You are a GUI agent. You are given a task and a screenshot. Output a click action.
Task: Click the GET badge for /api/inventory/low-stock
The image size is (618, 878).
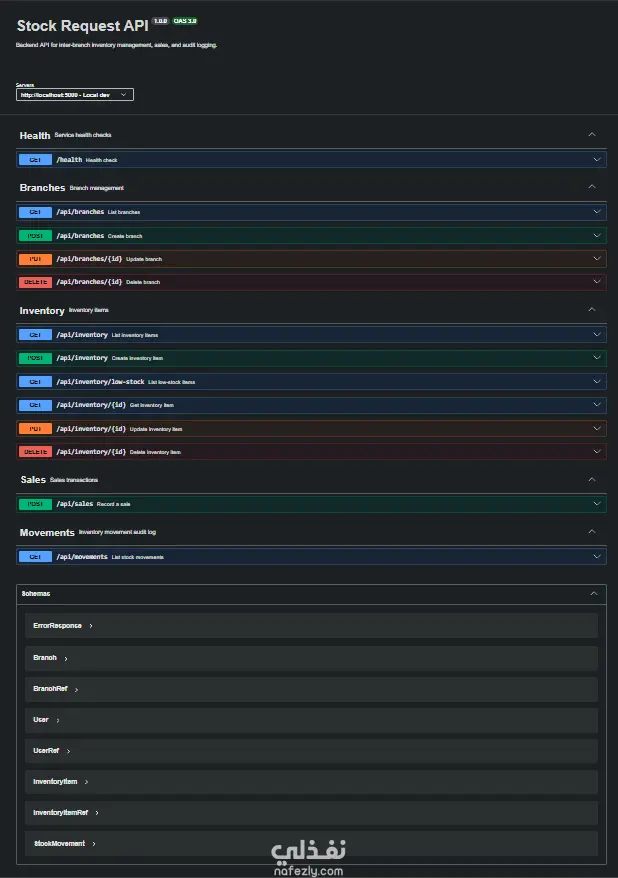click(35, 382)
